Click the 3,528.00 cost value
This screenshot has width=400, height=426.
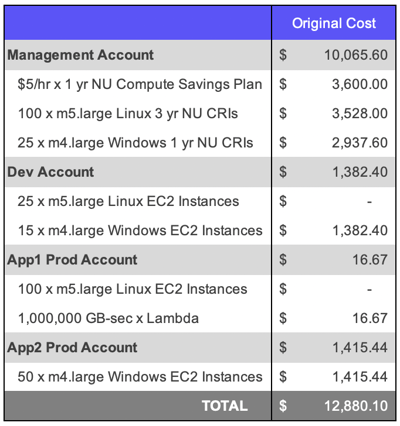[x=360, y=114]
